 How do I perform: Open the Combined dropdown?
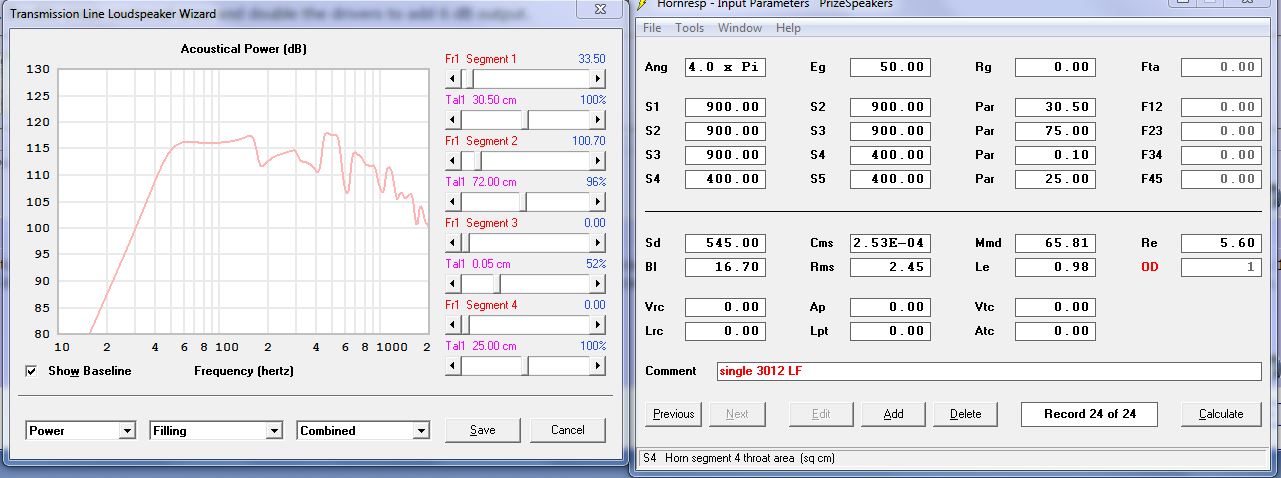pos(364,431)
